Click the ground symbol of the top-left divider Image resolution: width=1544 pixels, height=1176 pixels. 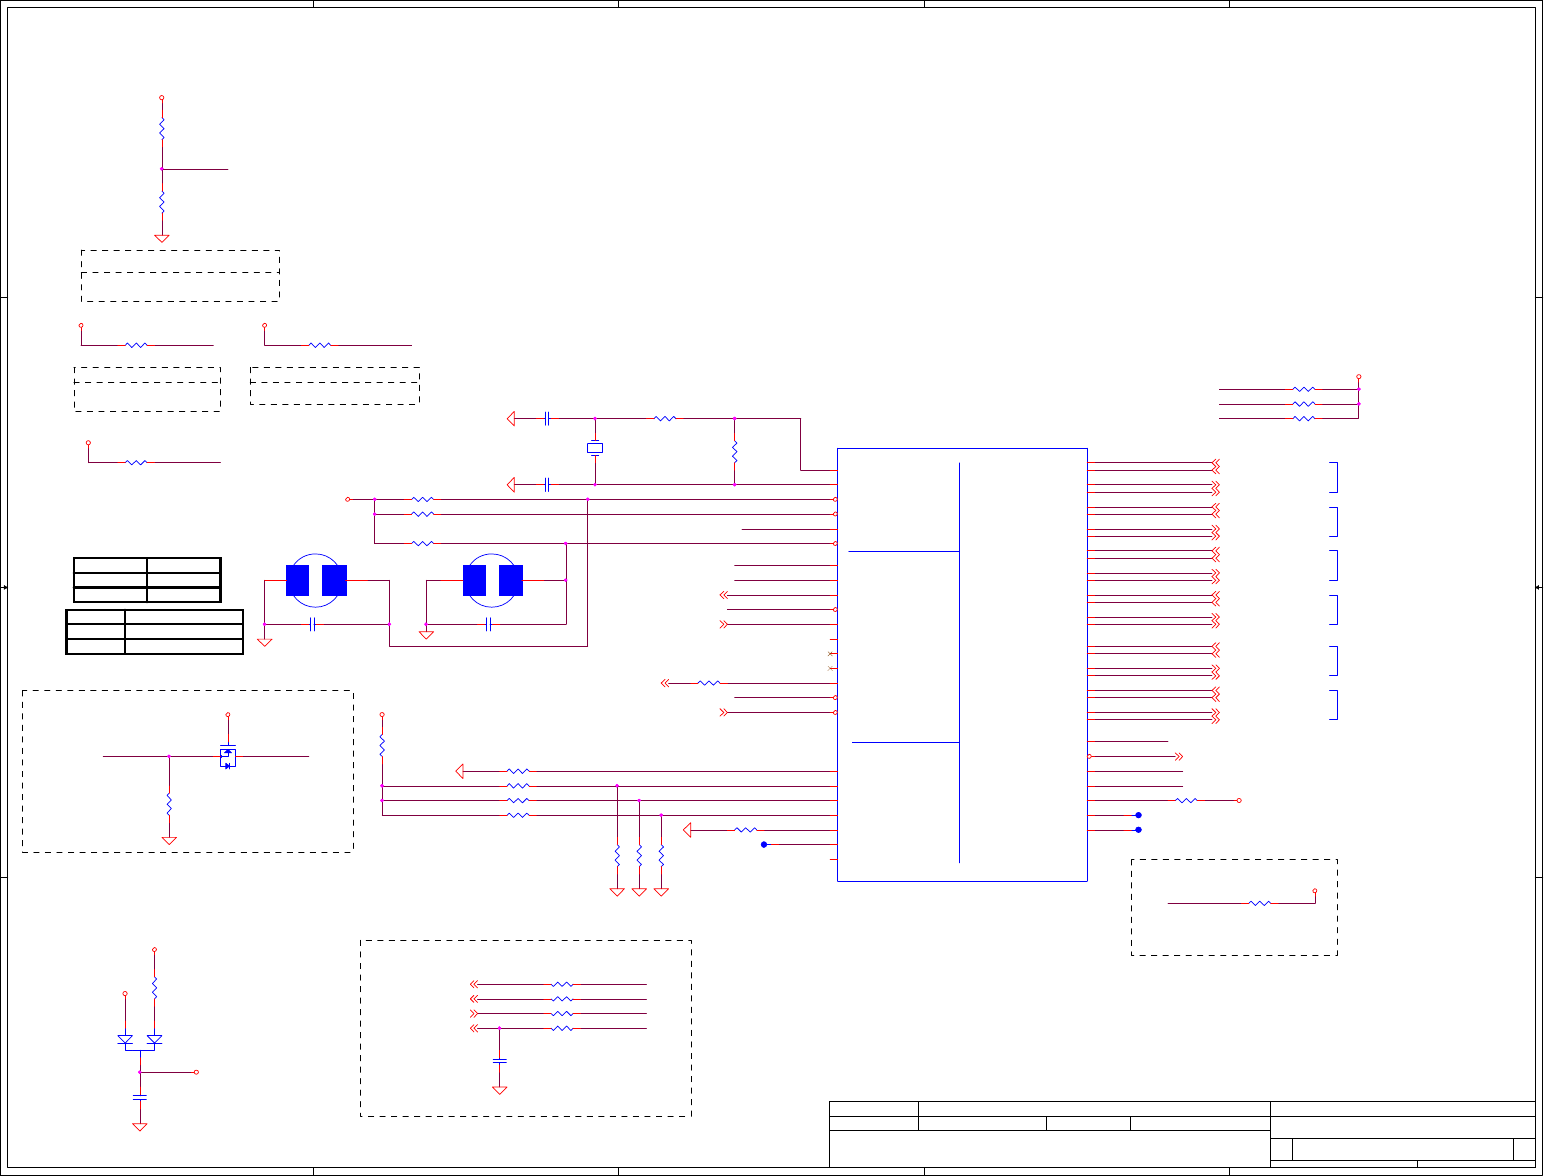tap(162, 238)
